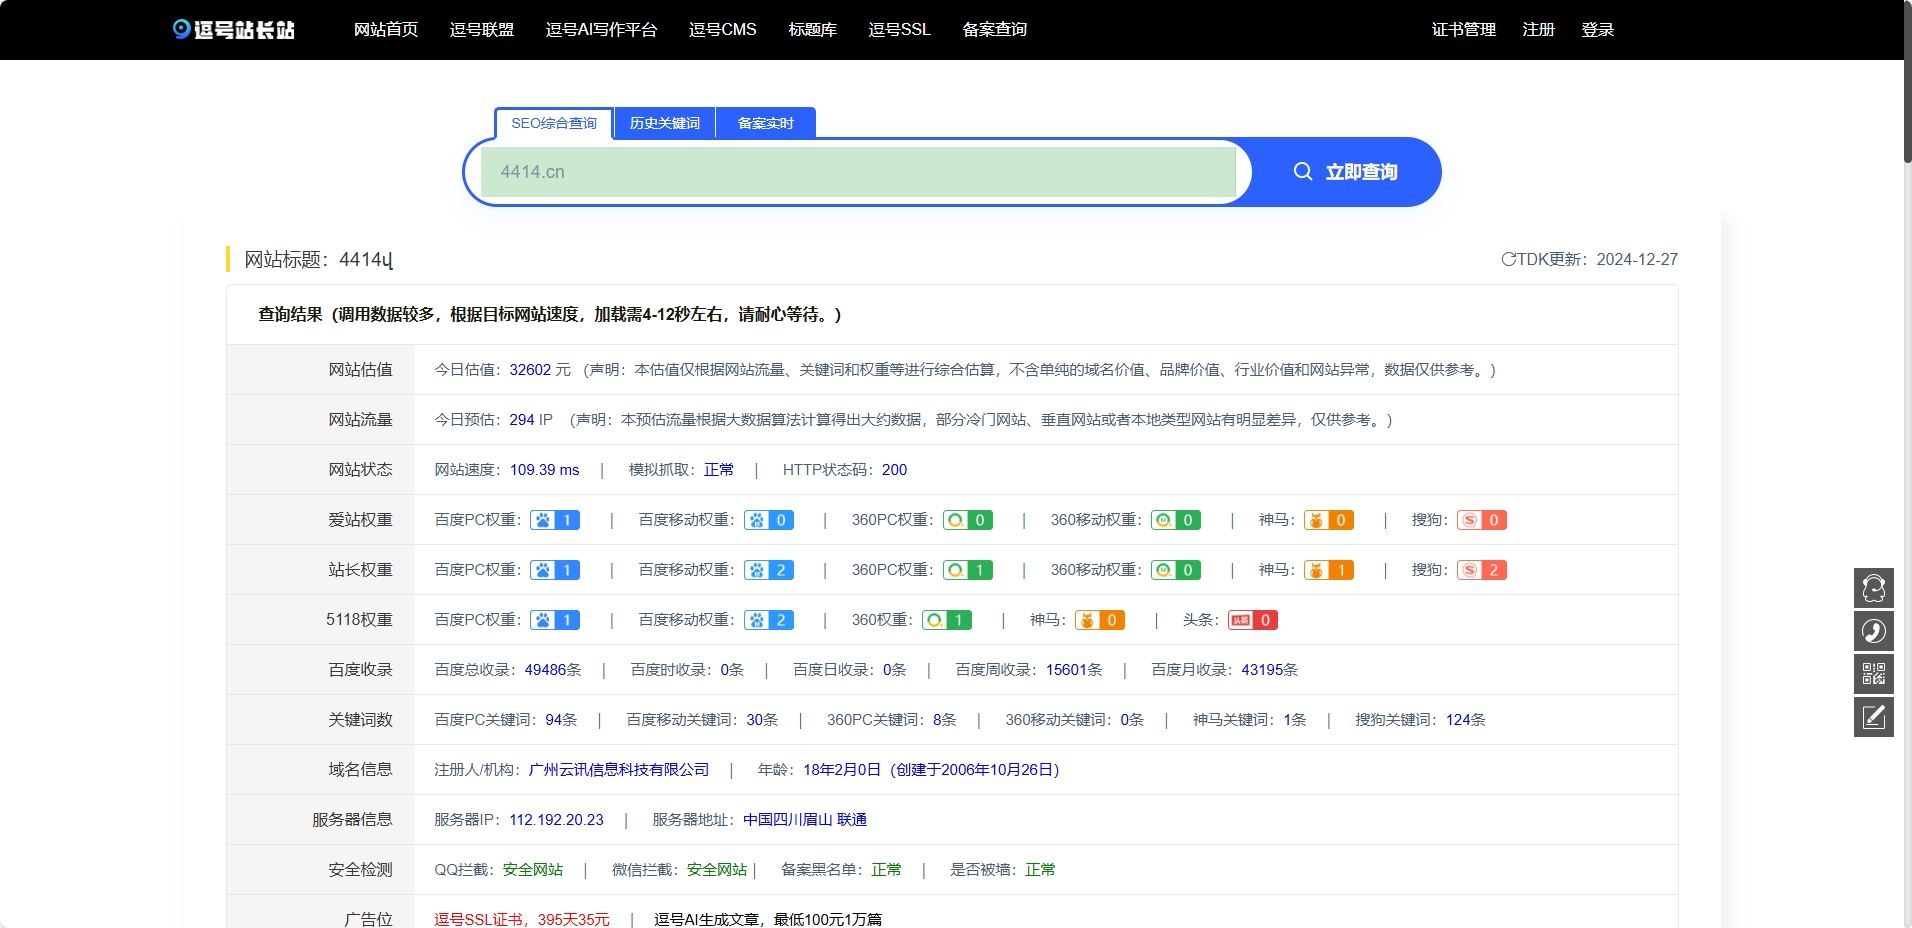The image size is (1912, 928).
Task: Open 广州云讯信息科技有限公司 registrant link
Action: point(619,769)
